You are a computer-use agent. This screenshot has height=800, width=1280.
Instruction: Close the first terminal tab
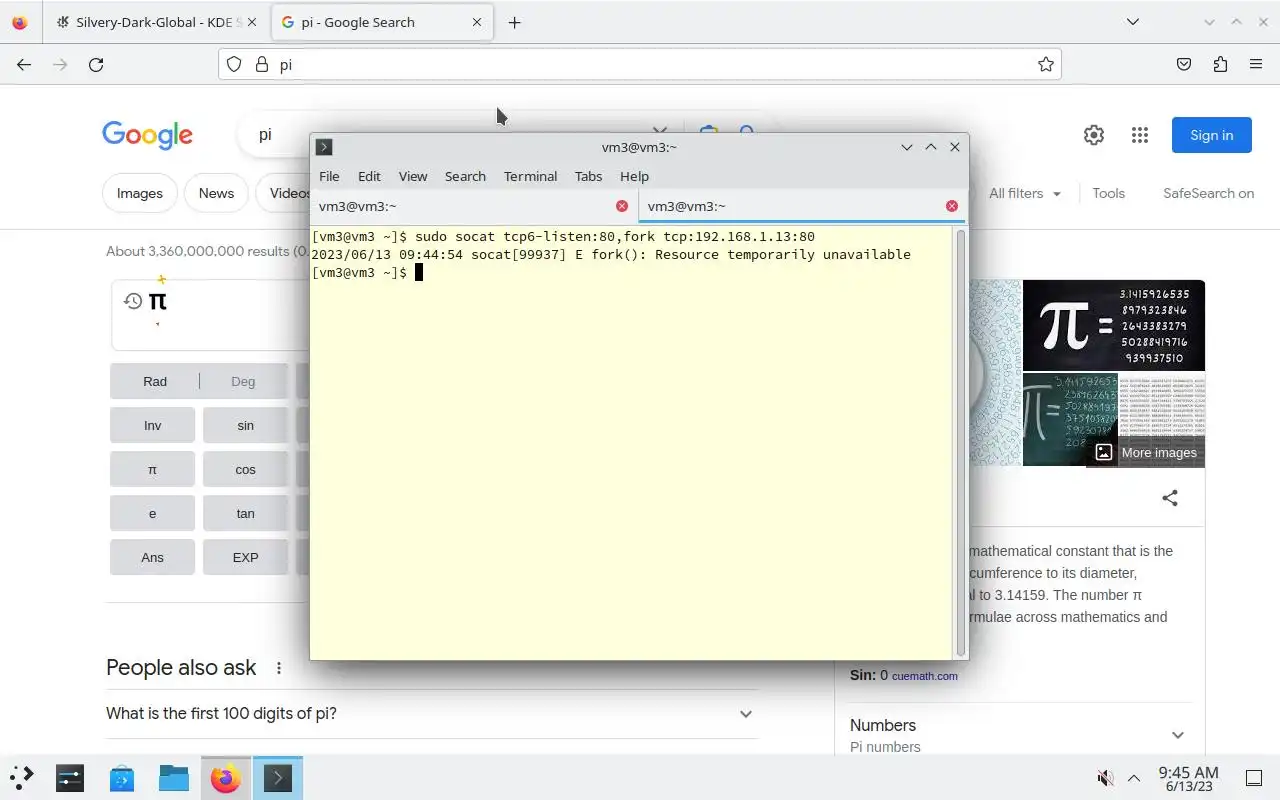622,206
